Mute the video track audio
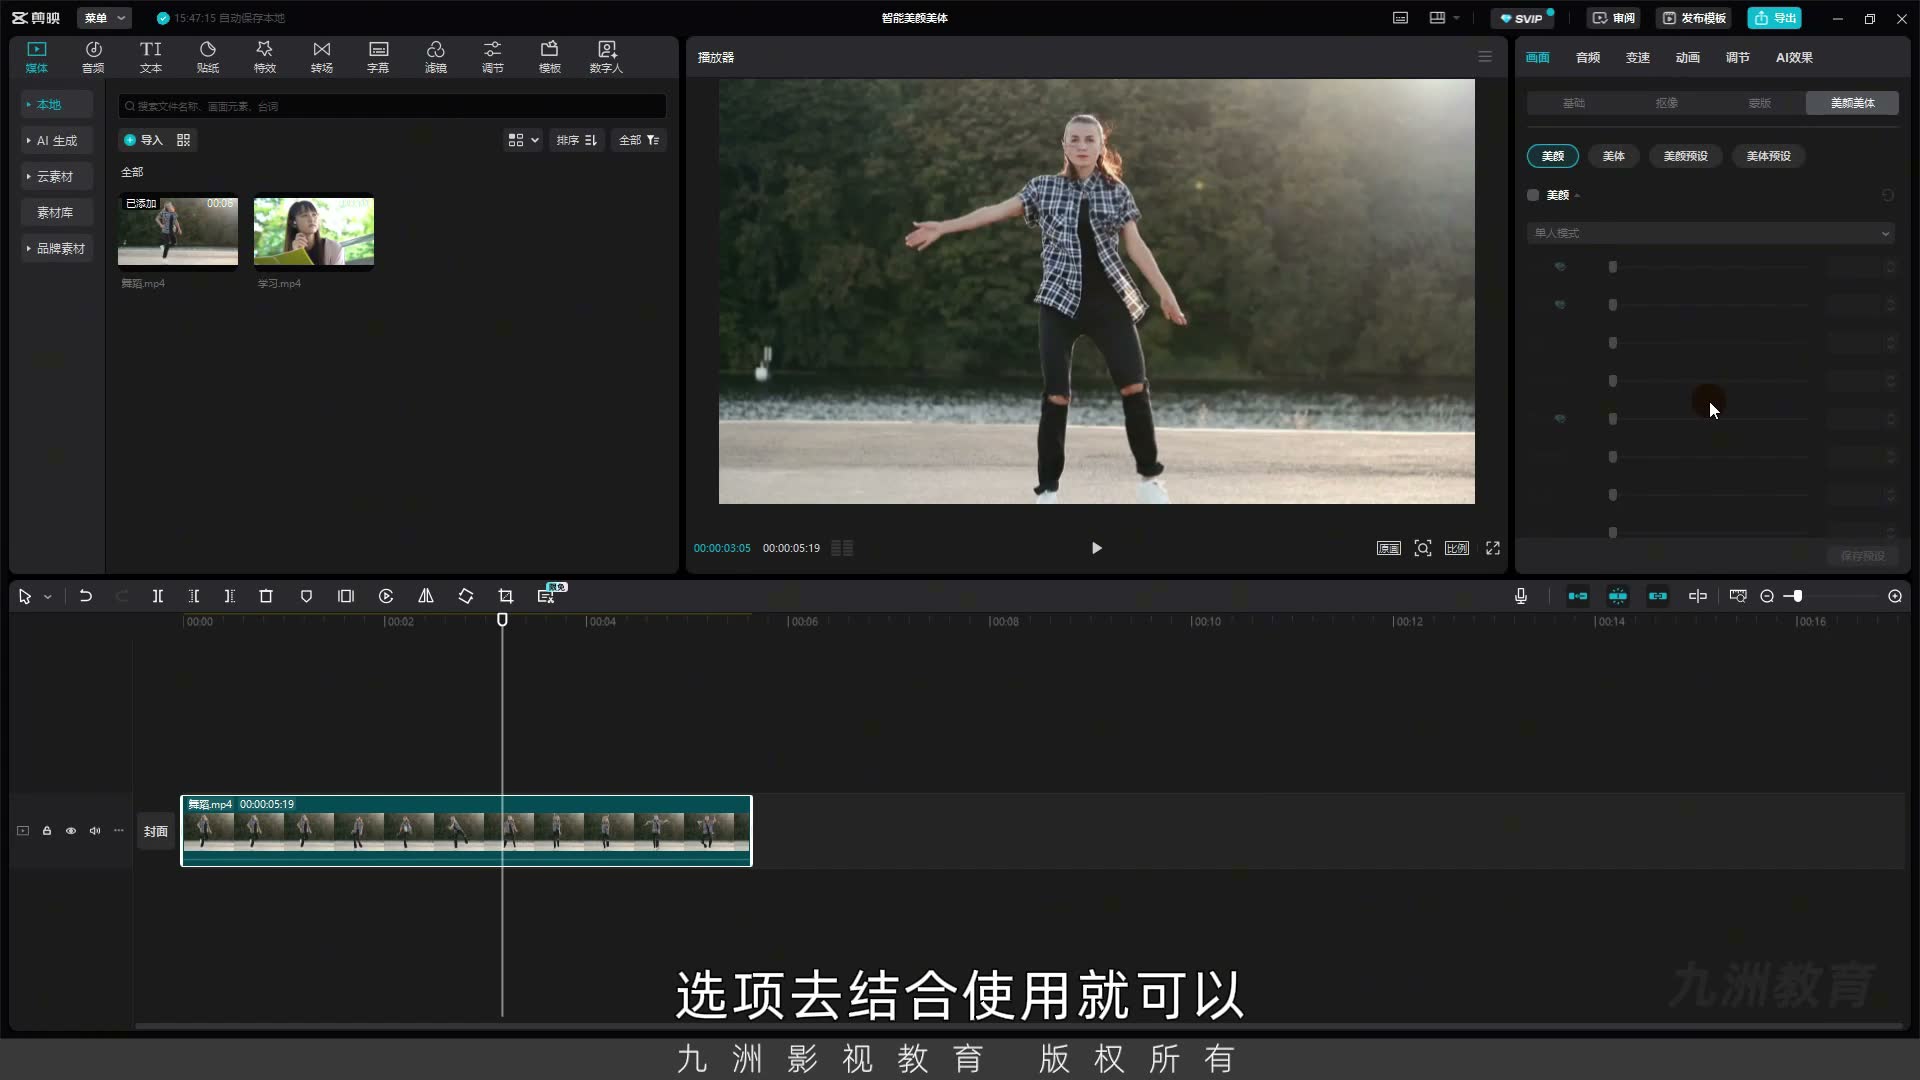 tap(95, 831)
